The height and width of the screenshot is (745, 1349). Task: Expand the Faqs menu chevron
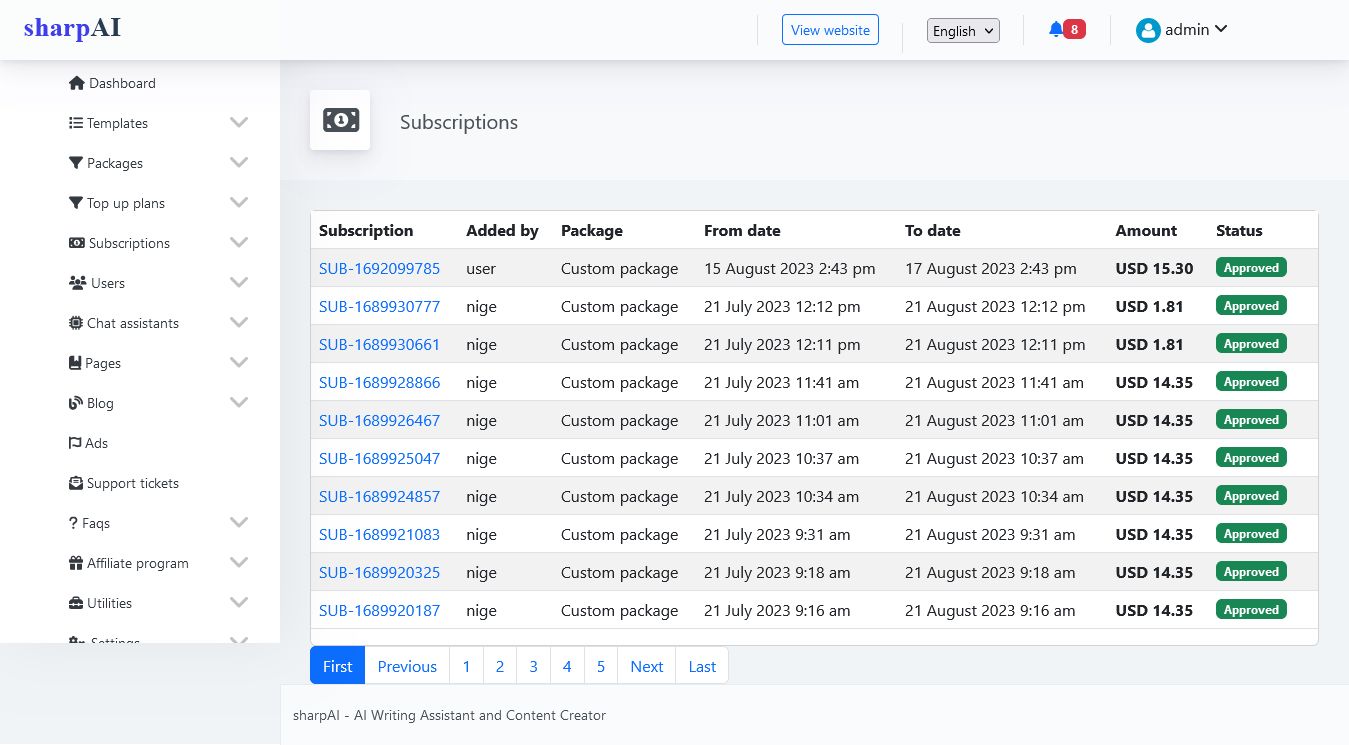(239, 522)
